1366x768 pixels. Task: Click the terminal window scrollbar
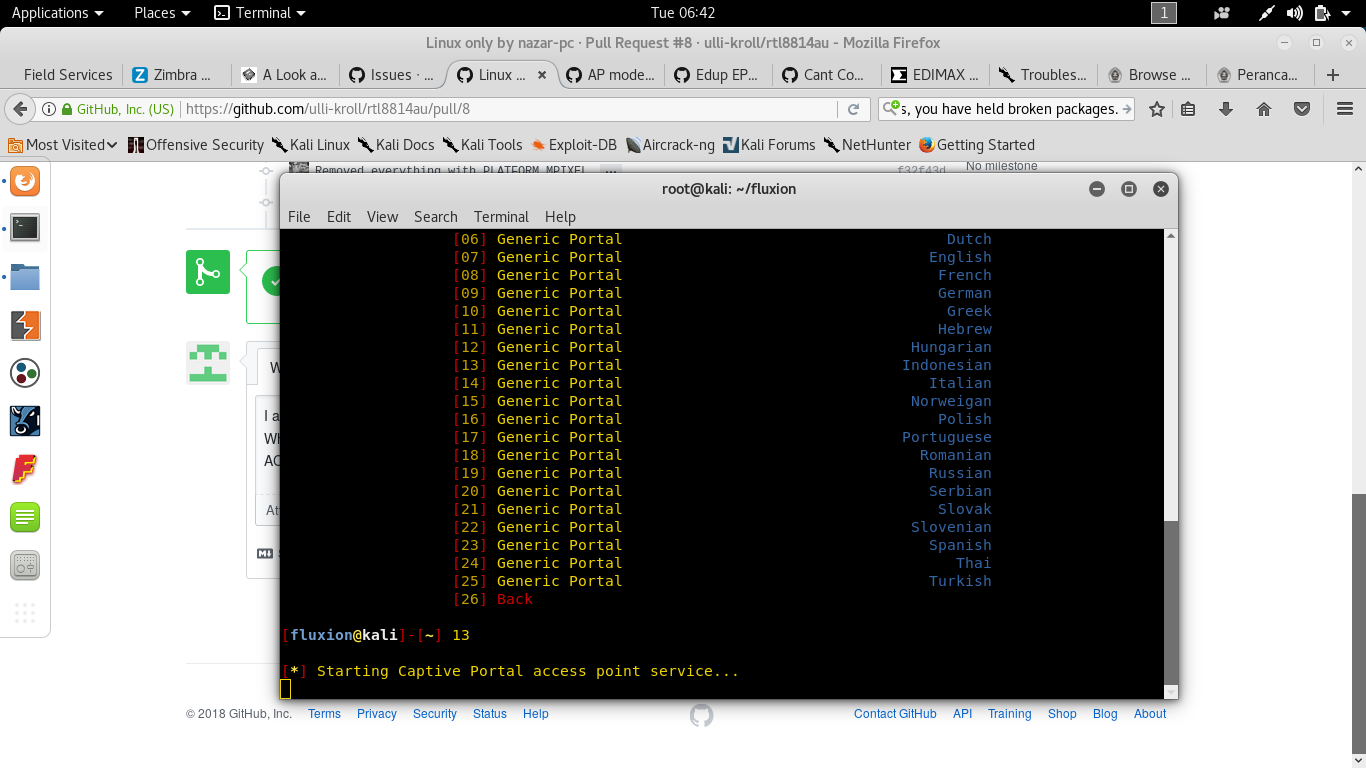[x=1172, y=601]
